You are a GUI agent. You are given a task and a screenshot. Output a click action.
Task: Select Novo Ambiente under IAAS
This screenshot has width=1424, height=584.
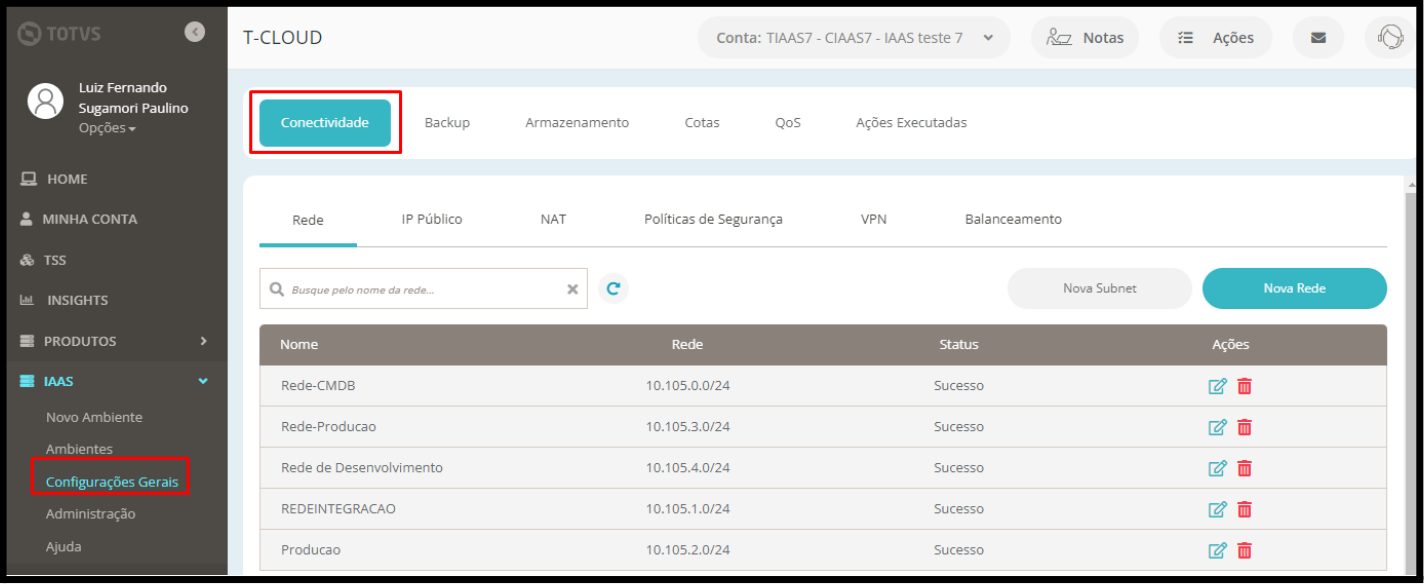coord(94,417)
